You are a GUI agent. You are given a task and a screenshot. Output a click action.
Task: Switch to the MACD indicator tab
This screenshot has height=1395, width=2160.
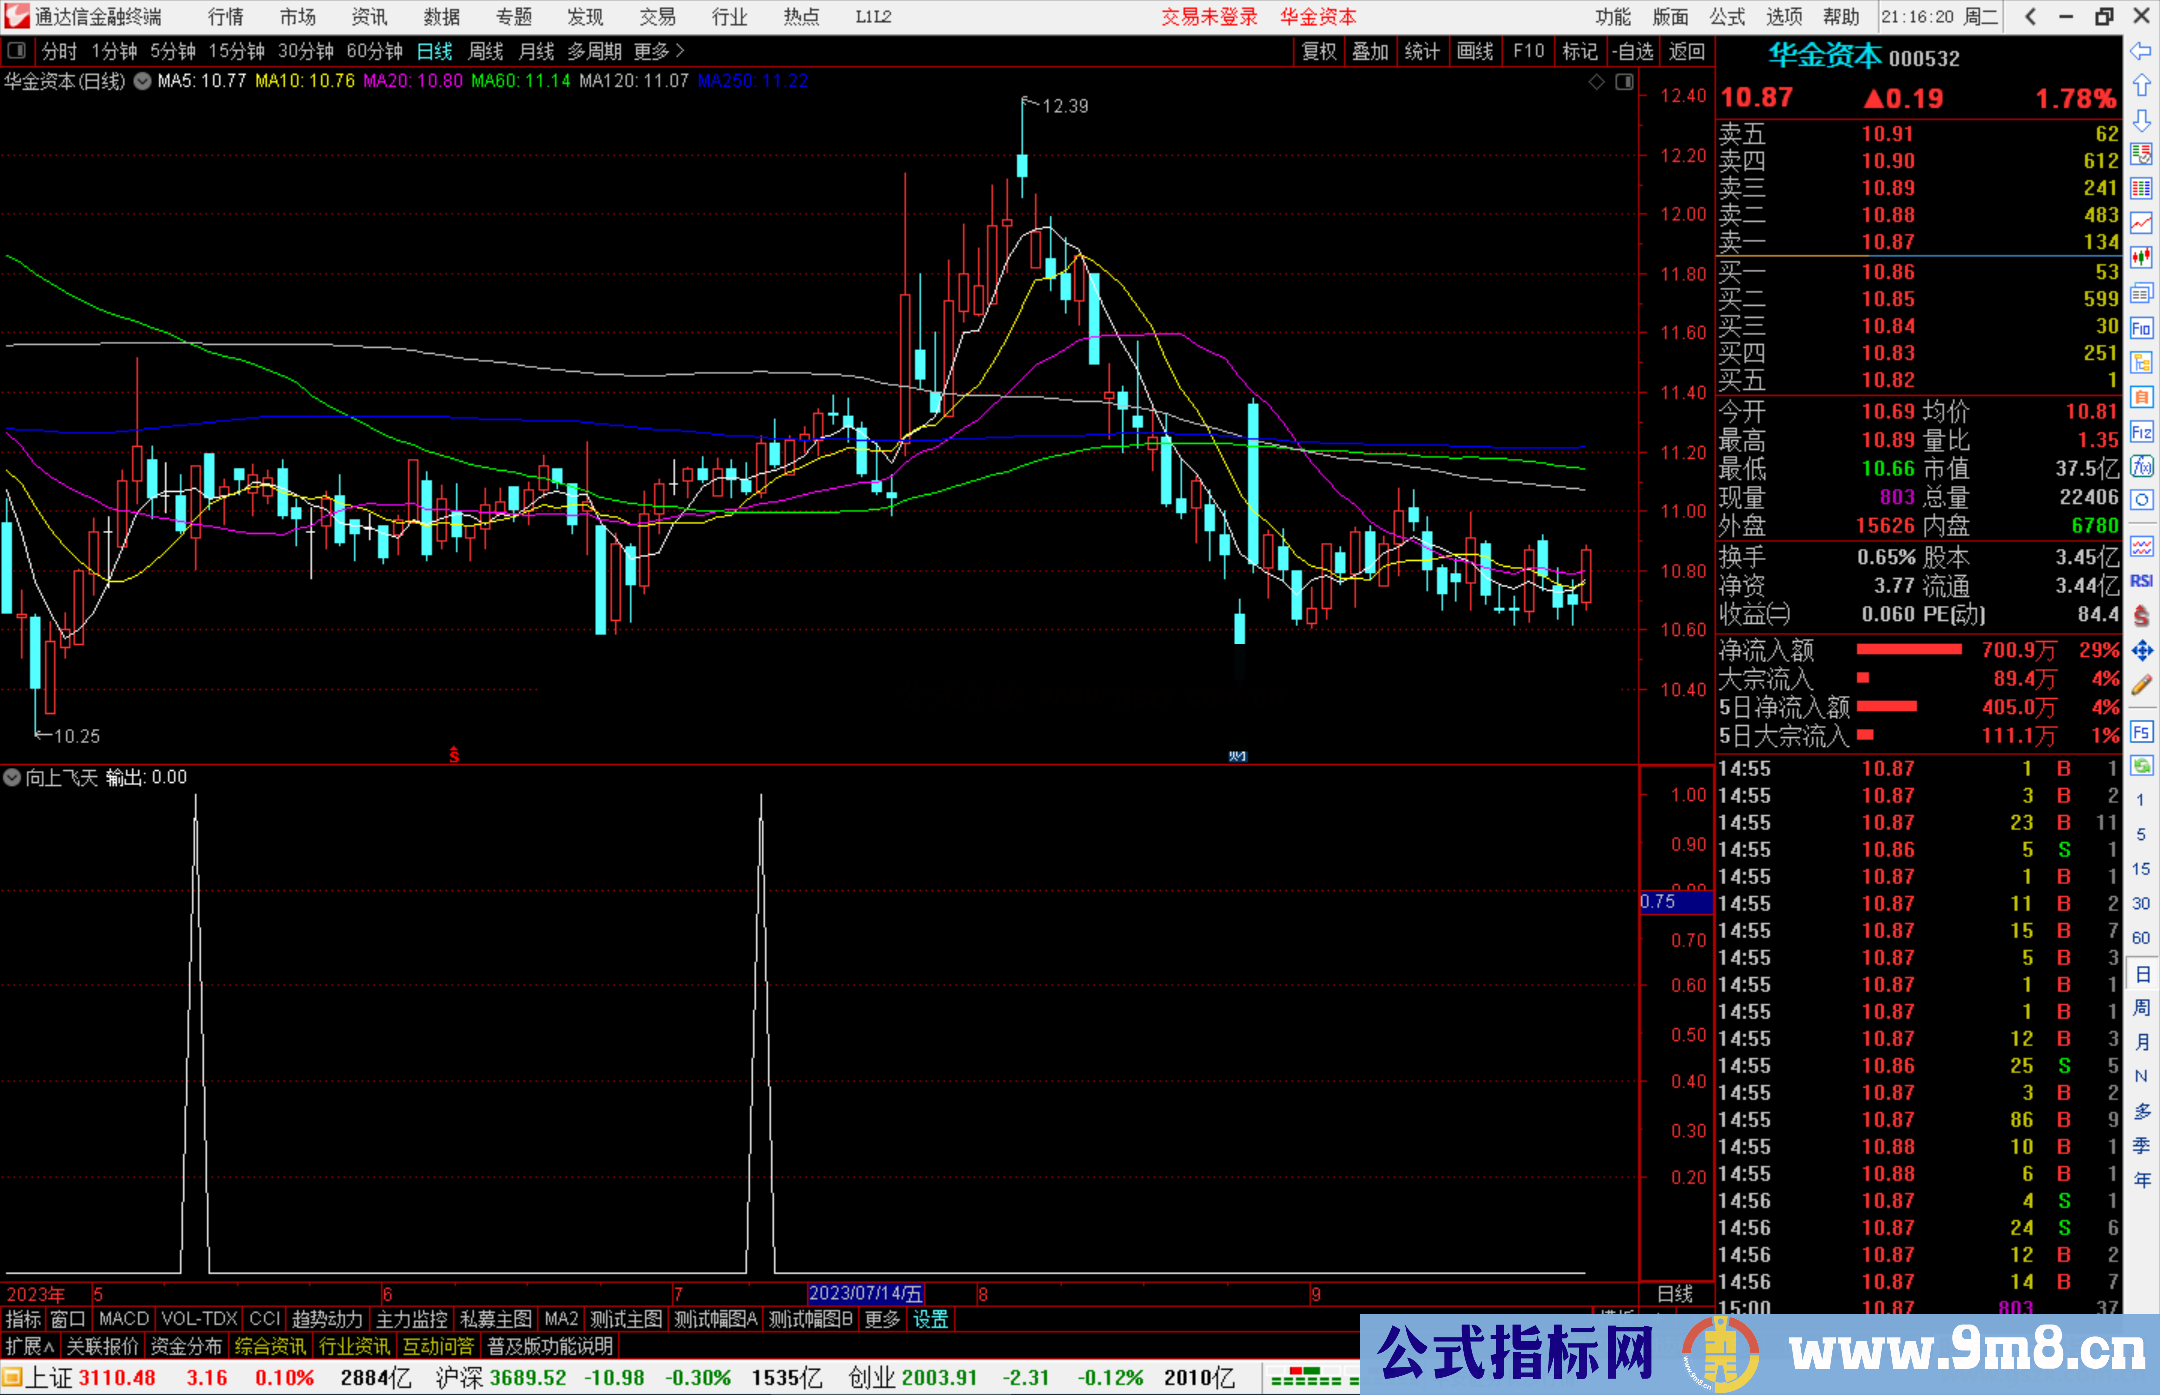coord(124,1319)
